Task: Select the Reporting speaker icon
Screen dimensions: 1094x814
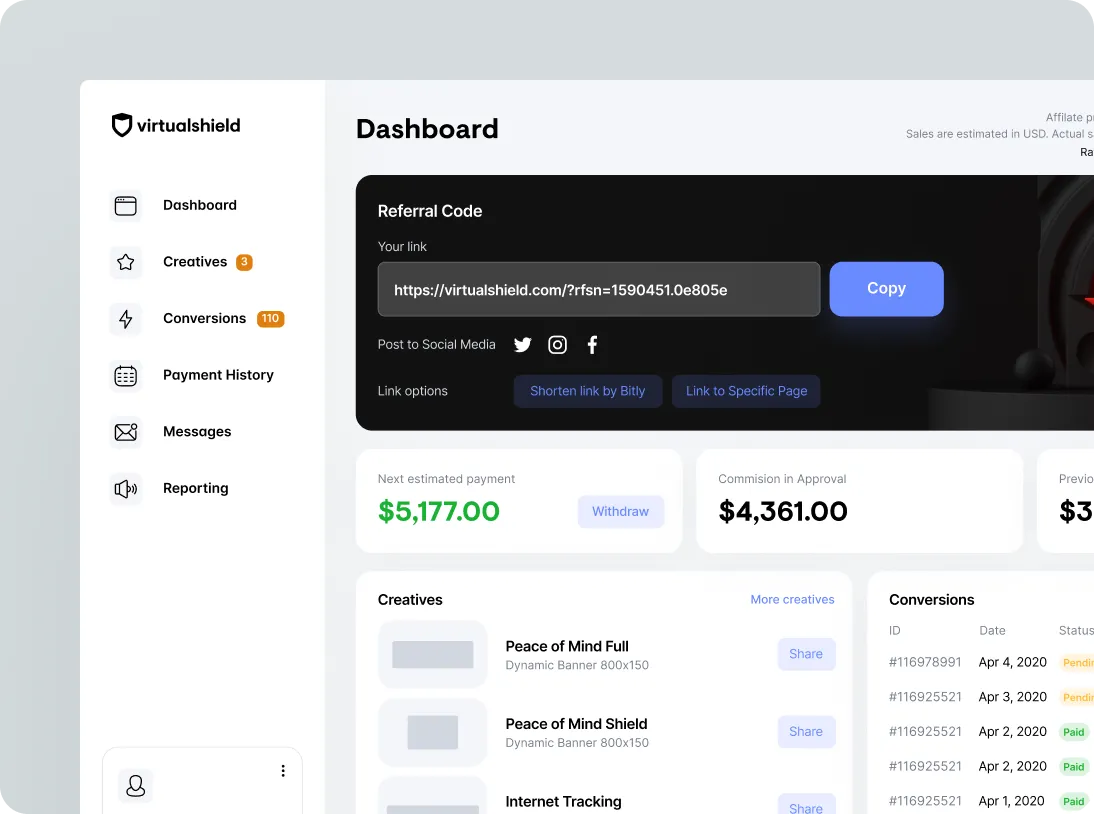Action: [125, 488]
